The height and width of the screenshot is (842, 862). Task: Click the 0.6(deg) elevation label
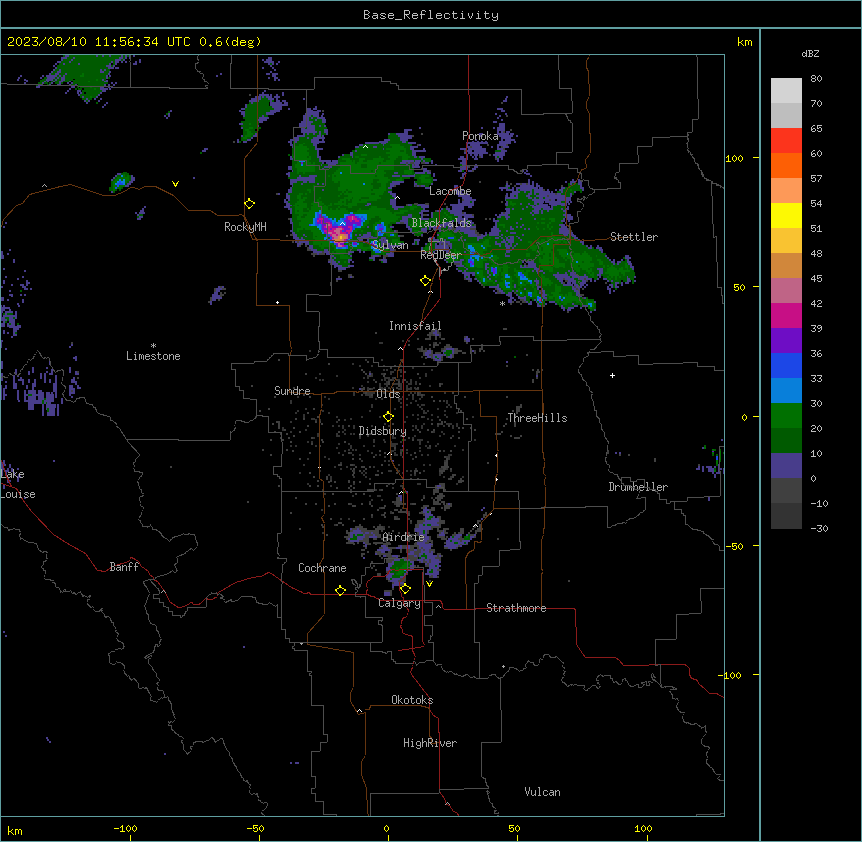click(230, 42)
